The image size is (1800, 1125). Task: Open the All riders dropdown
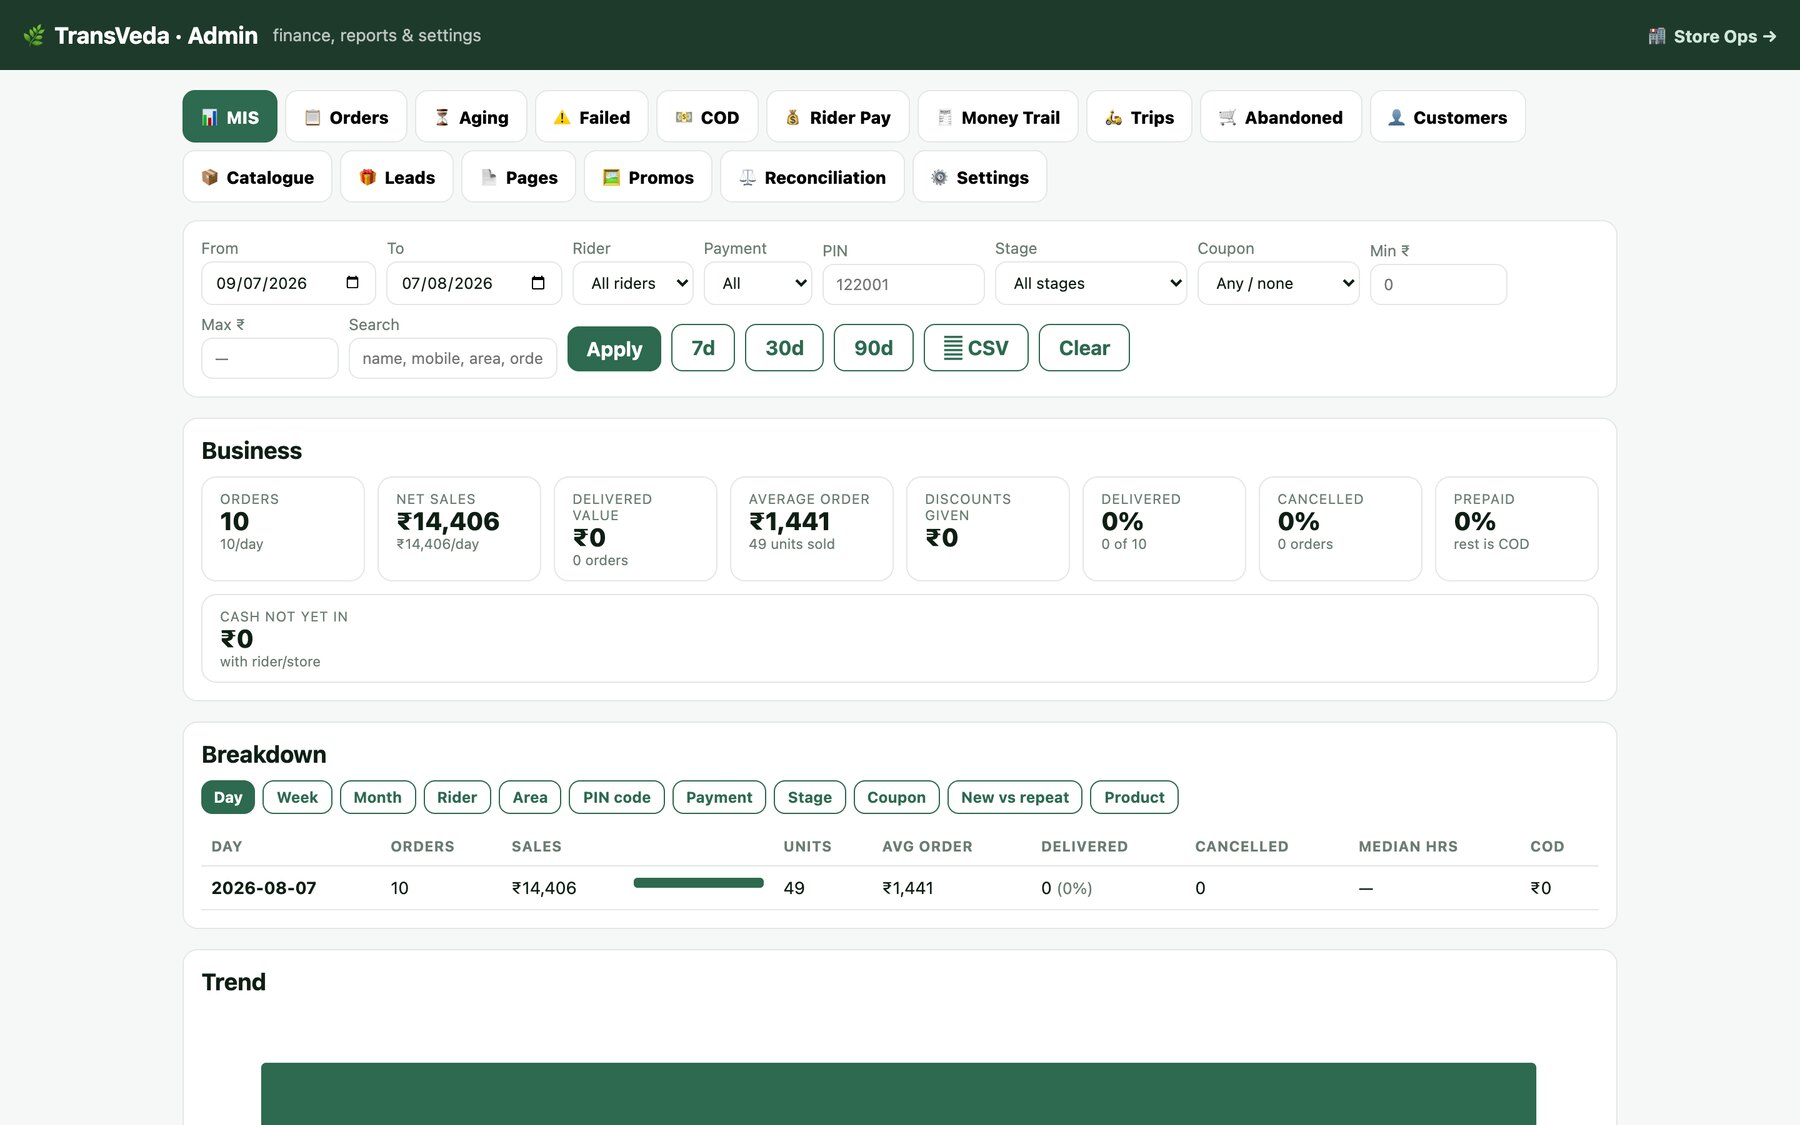tap(633, 283)
